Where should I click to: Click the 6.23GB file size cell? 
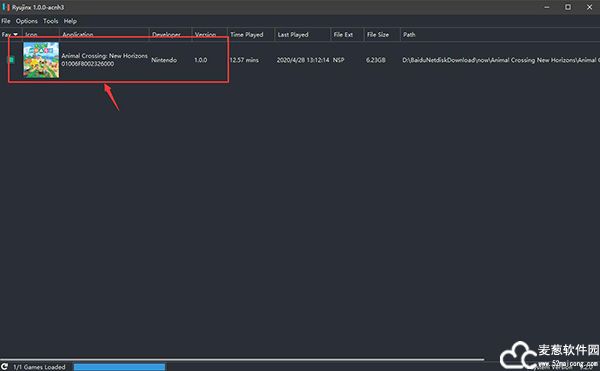pos(376,60)
